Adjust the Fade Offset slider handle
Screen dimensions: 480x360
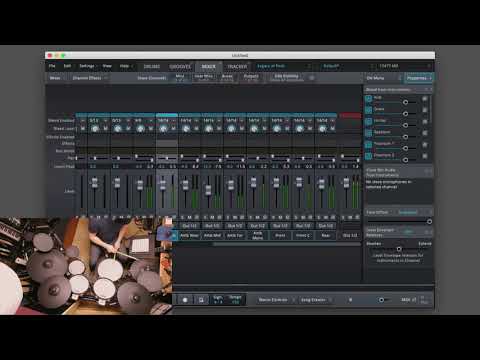(429, 221)
